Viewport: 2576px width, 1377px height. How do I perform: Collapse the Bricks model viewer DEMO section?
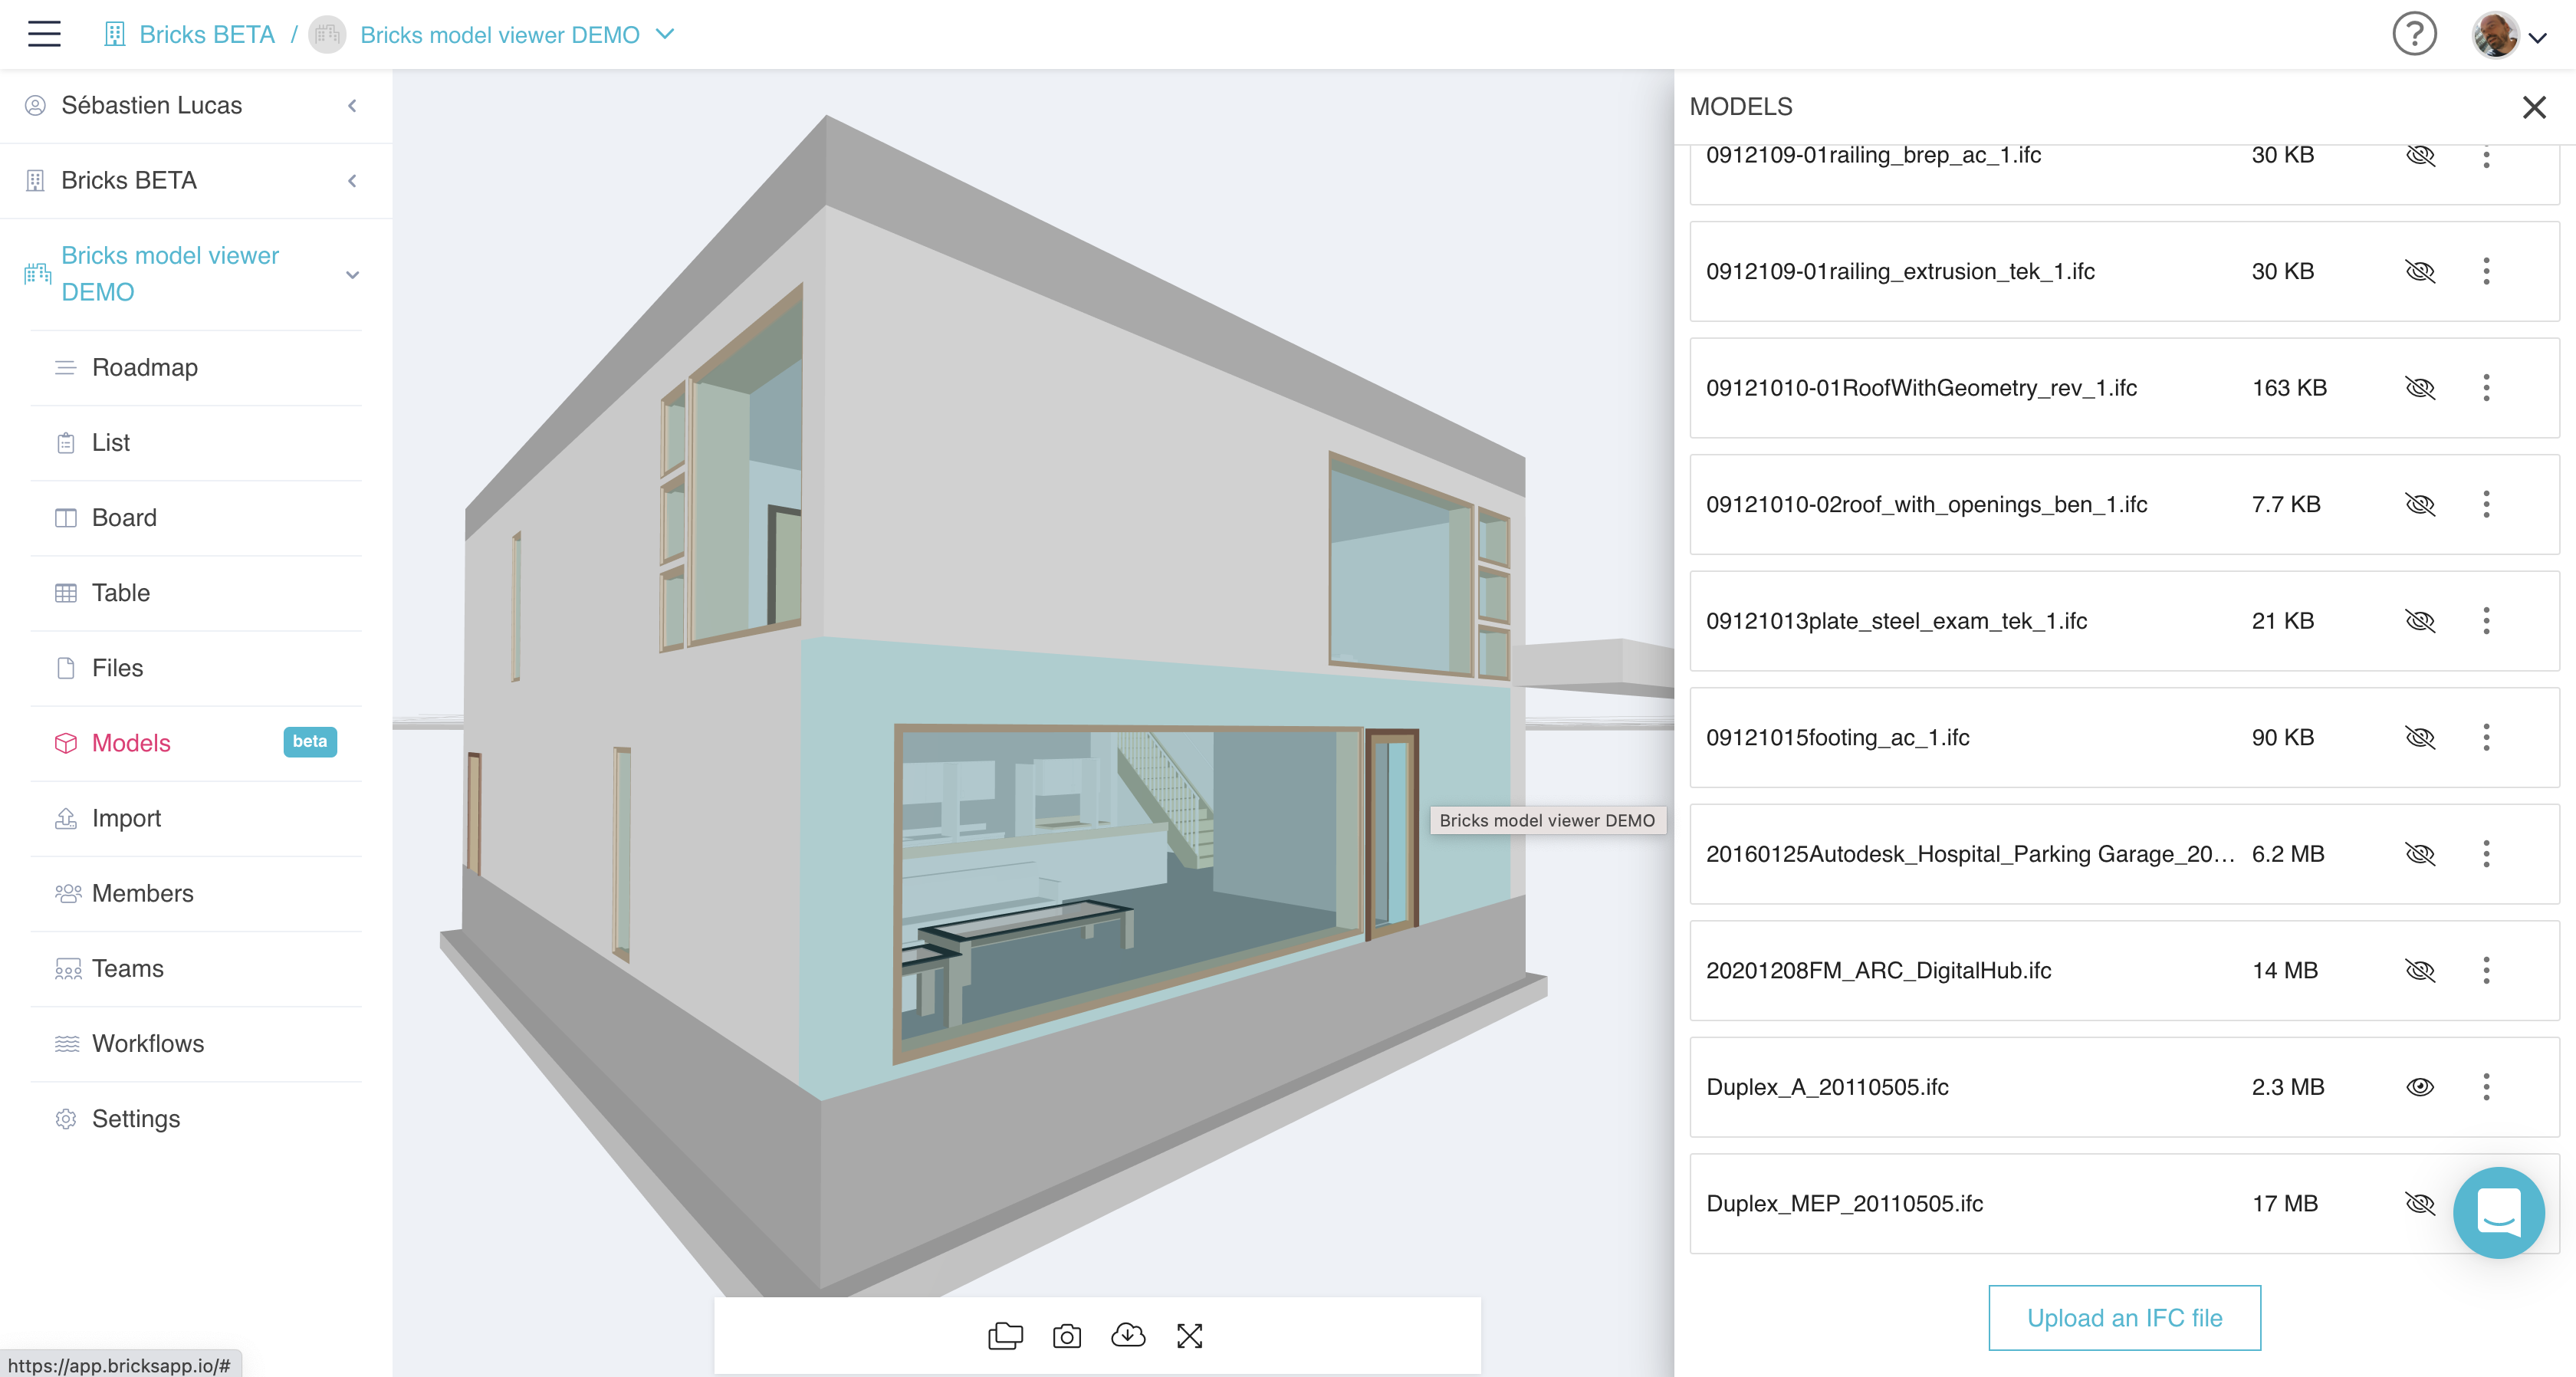click(x=352, y=274)
